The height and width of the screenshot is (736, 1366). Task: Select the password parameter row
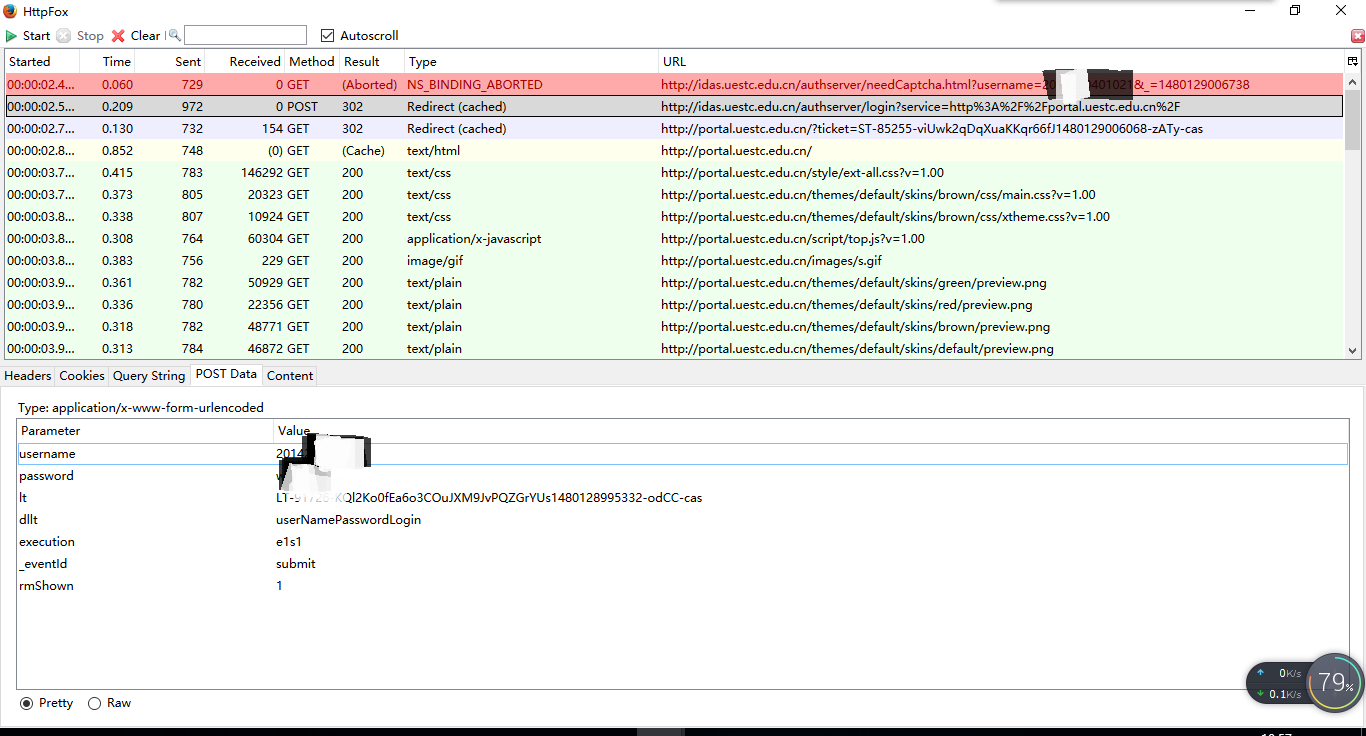click(683, 476)
